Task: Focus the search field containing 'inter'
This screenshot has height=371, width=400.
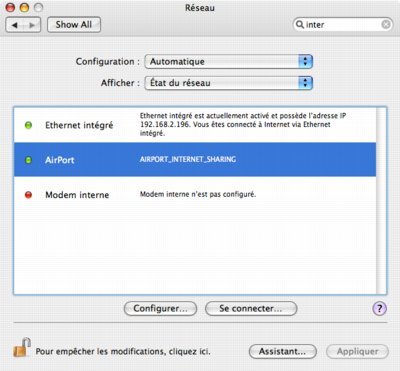Action: (343, 25)
